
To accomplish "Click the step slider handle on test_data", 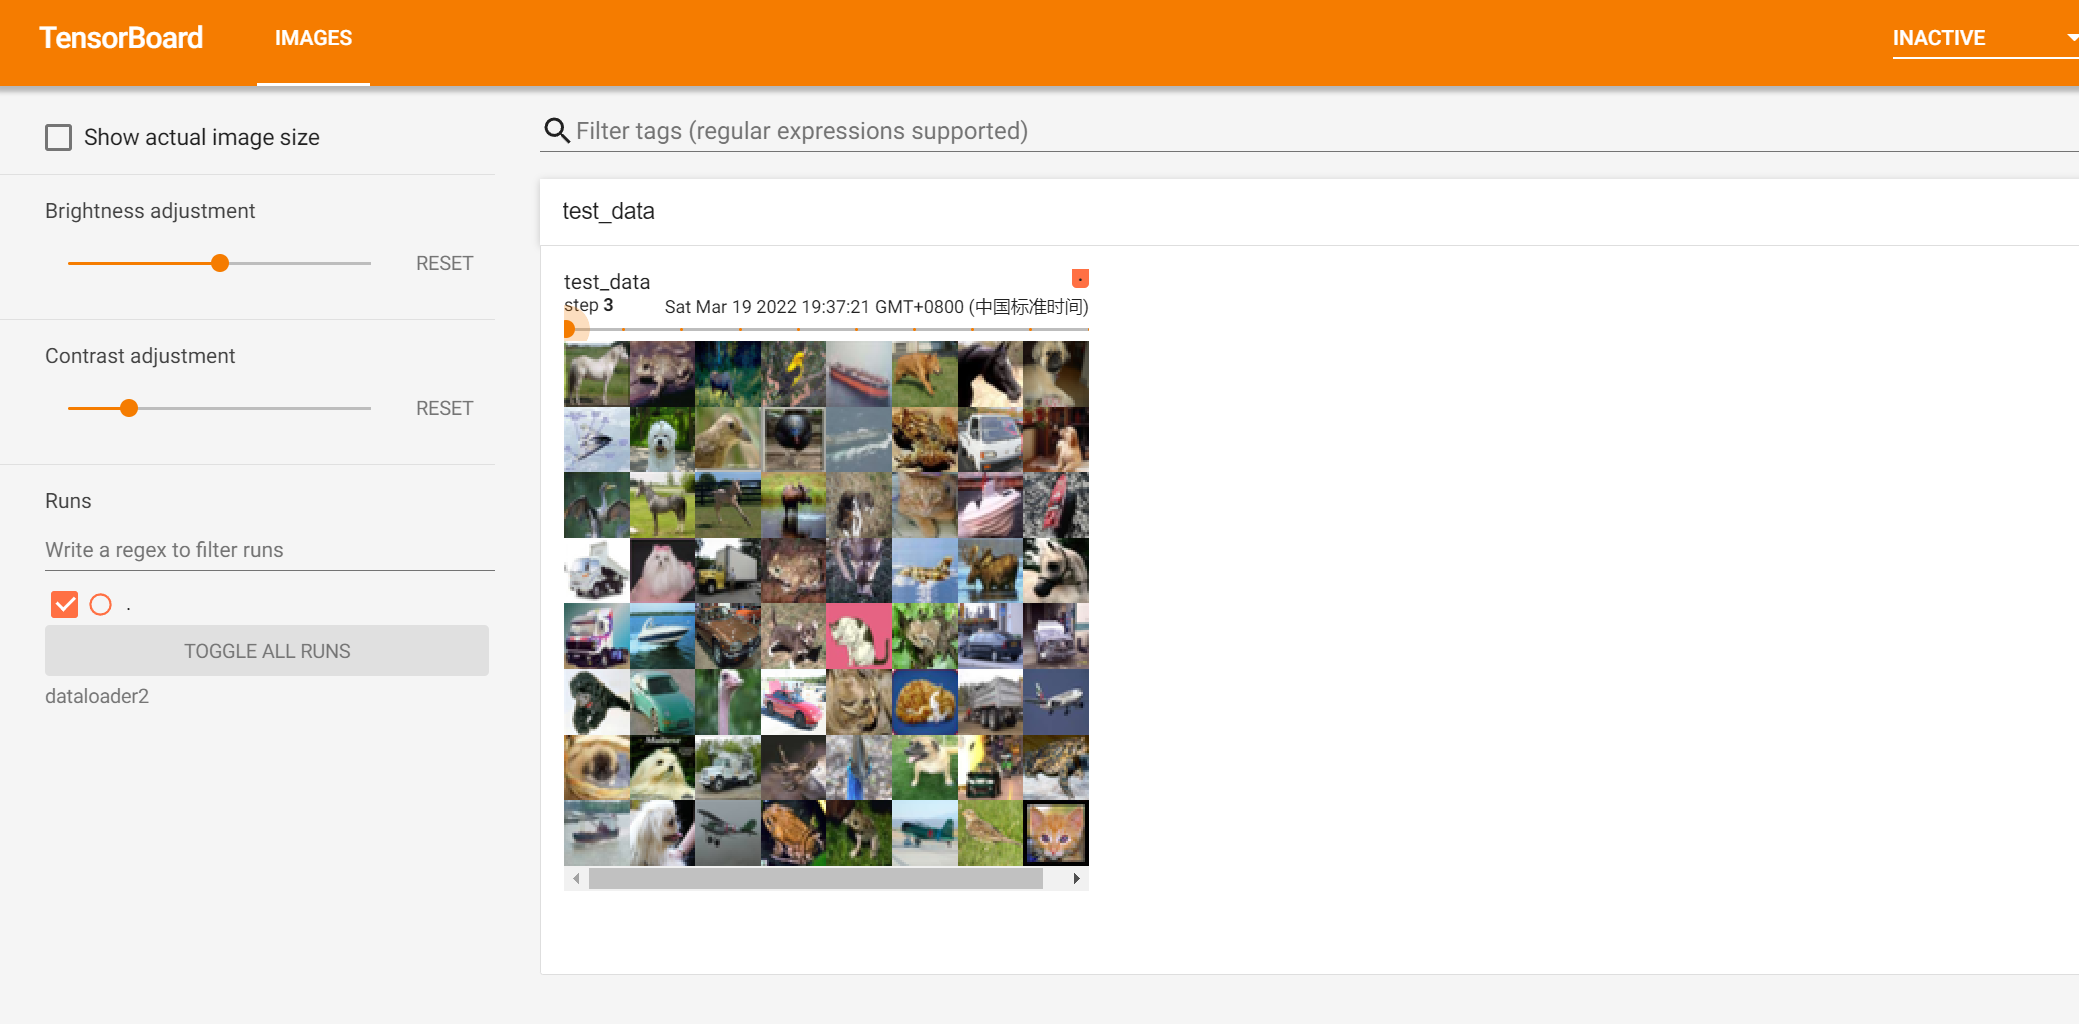I will [568, 329].
